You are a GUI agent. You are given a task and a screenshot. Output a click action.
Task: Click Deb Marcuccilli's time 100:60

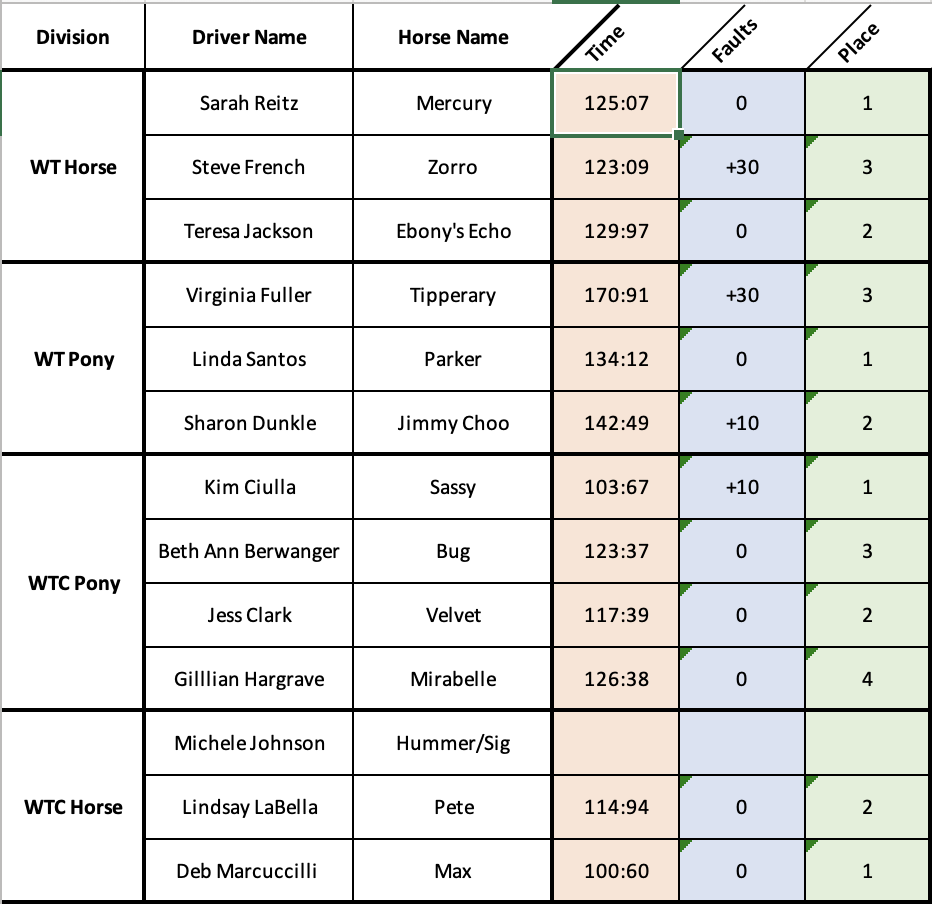click(616, 871)
